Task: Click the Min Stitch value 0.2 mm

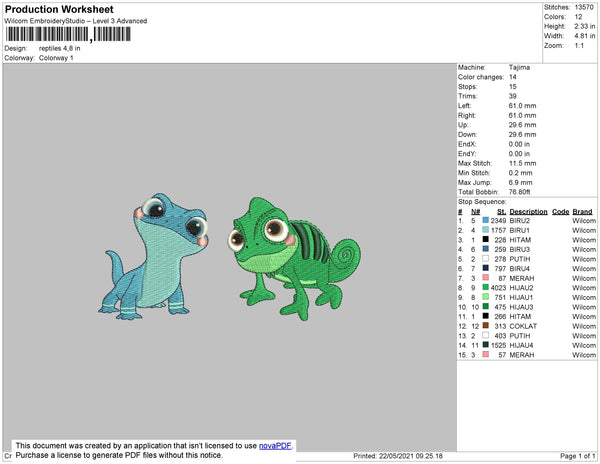Action: click(x=520, y=173)
